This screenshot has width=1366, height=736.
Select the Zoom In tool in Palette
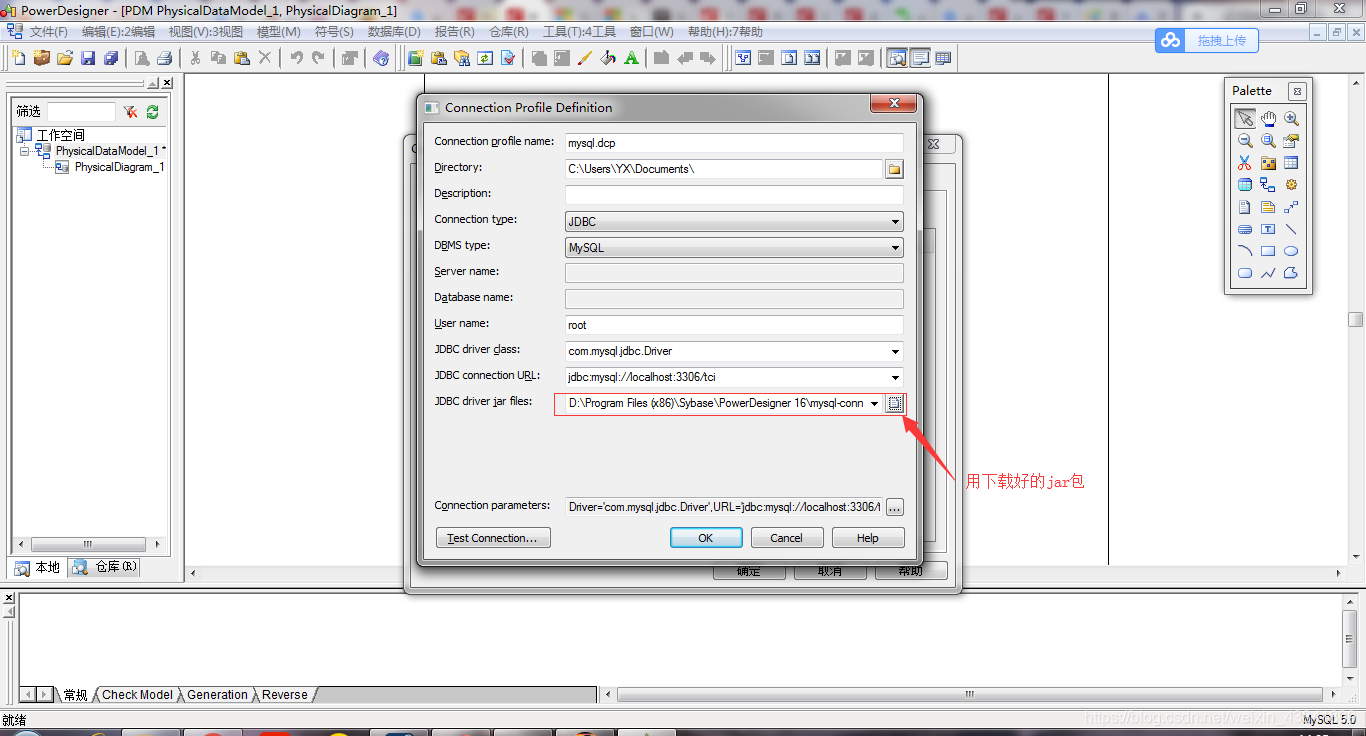click(x=1291, y=119)
